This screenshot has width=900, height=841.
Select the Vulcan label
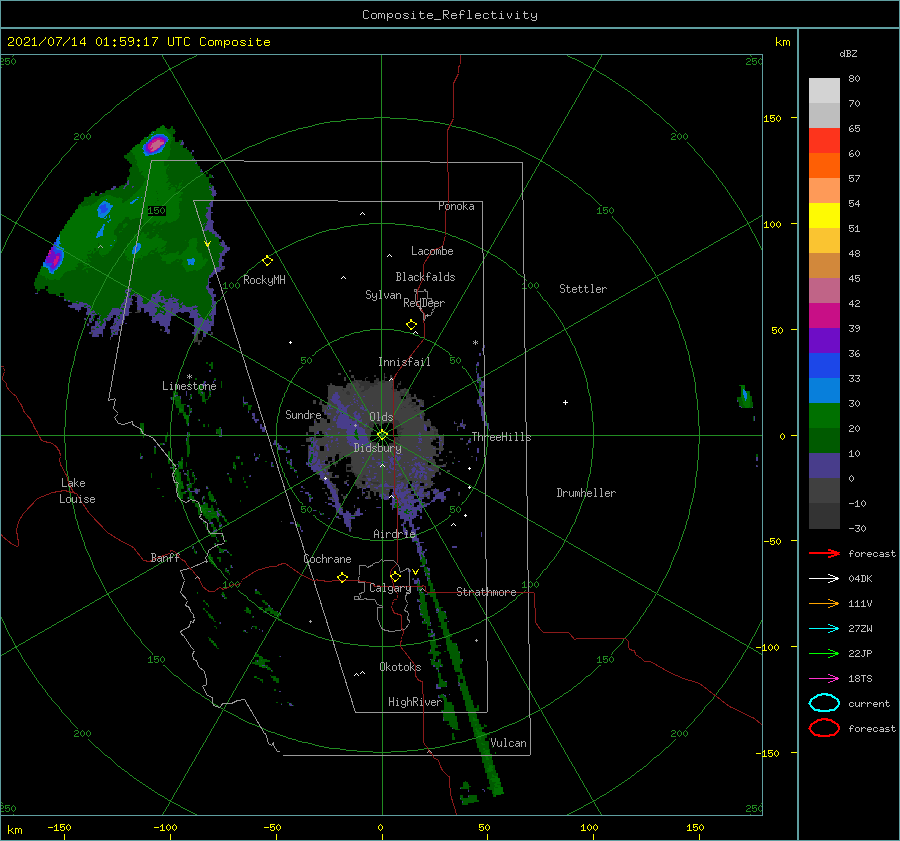[509, 743]
